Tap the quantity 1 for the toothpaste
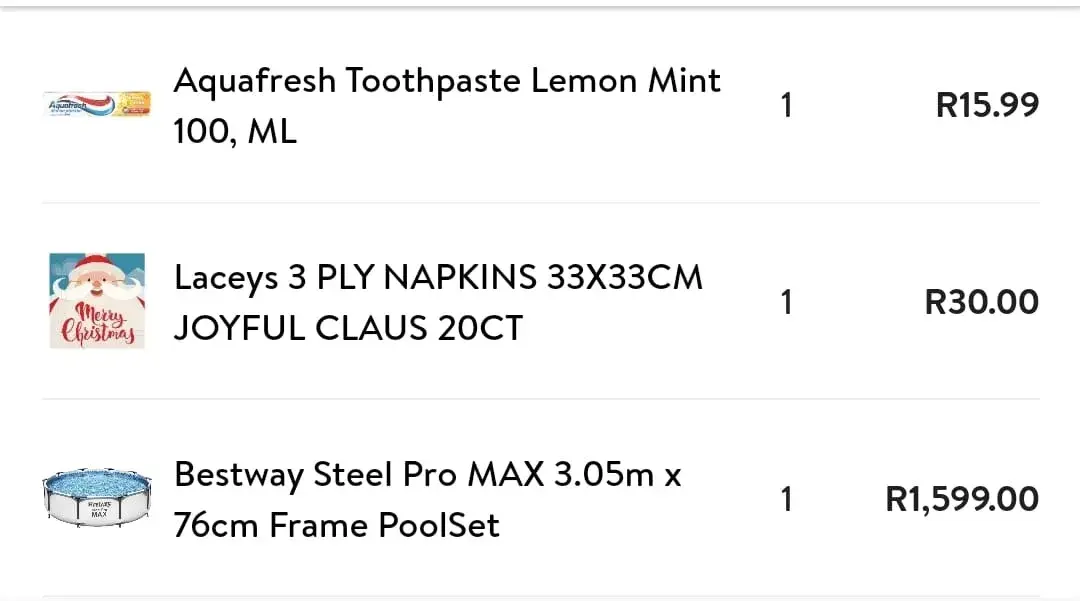This screenshot has height=601, width=1080. click(x=786, y=105)
